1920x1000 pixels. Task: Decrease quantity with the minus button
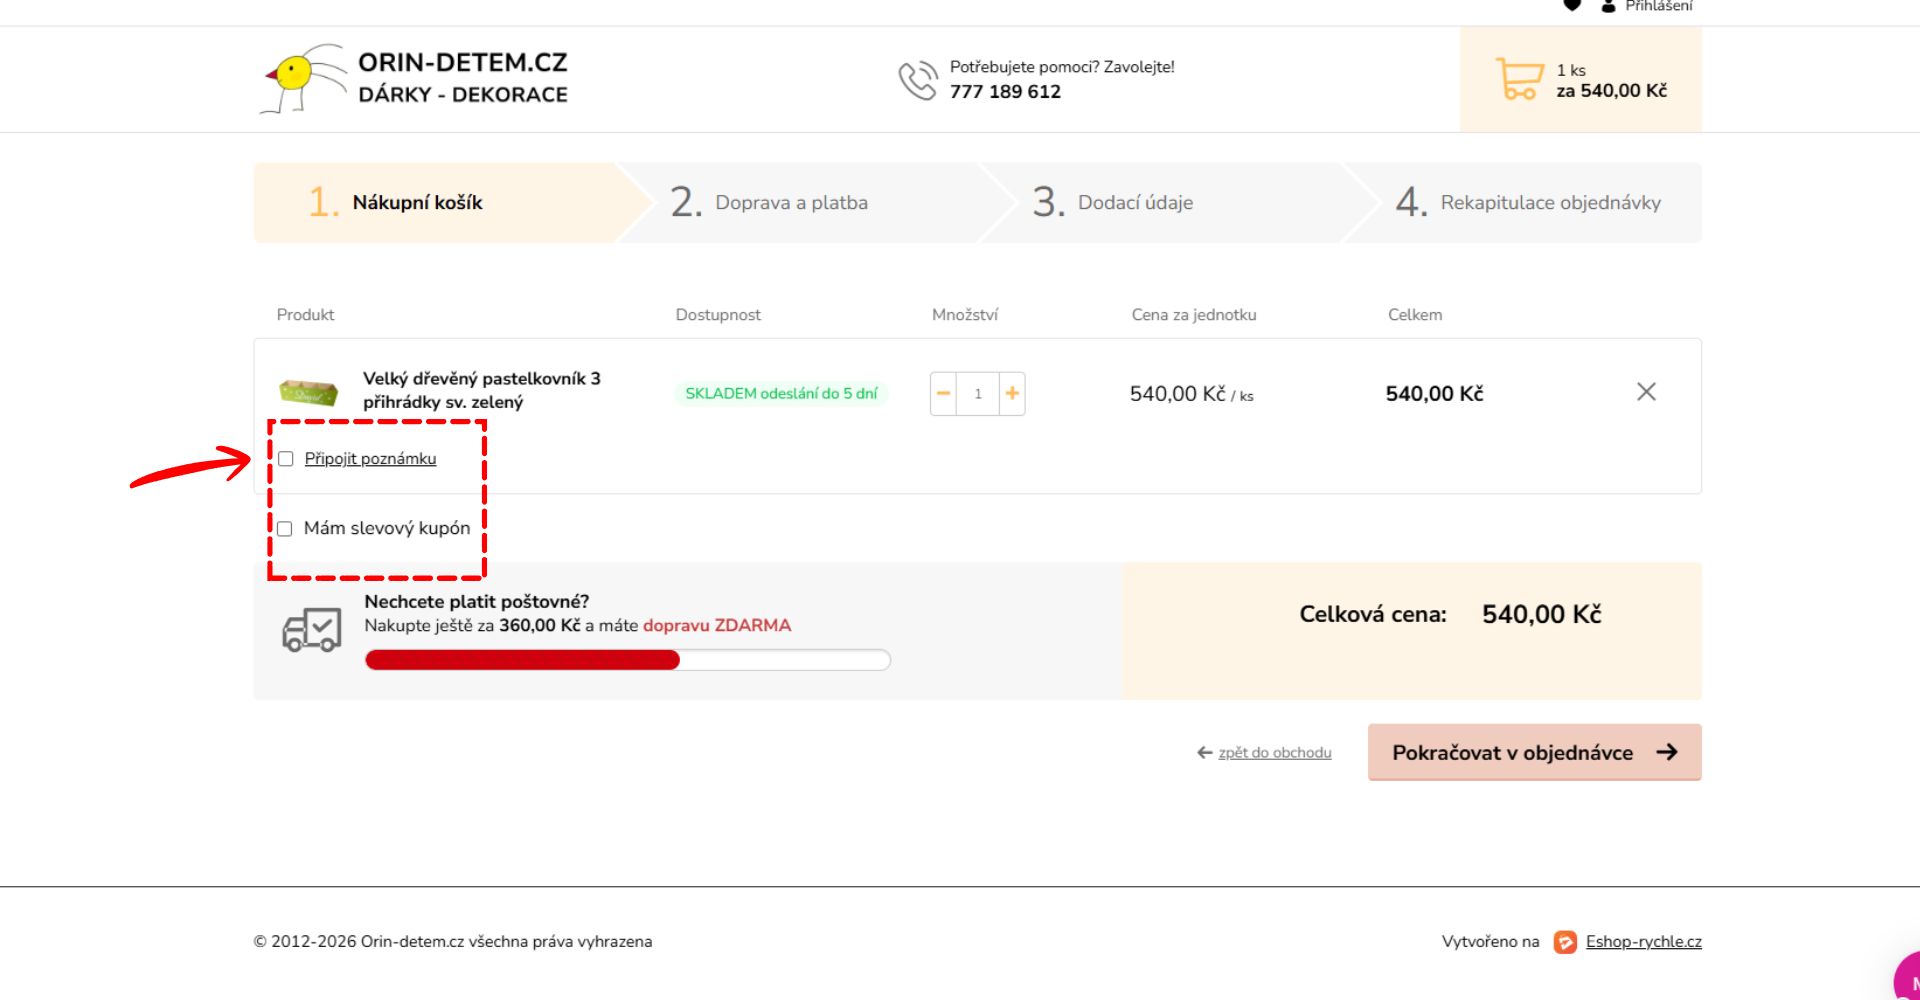(x=943, y=394)
